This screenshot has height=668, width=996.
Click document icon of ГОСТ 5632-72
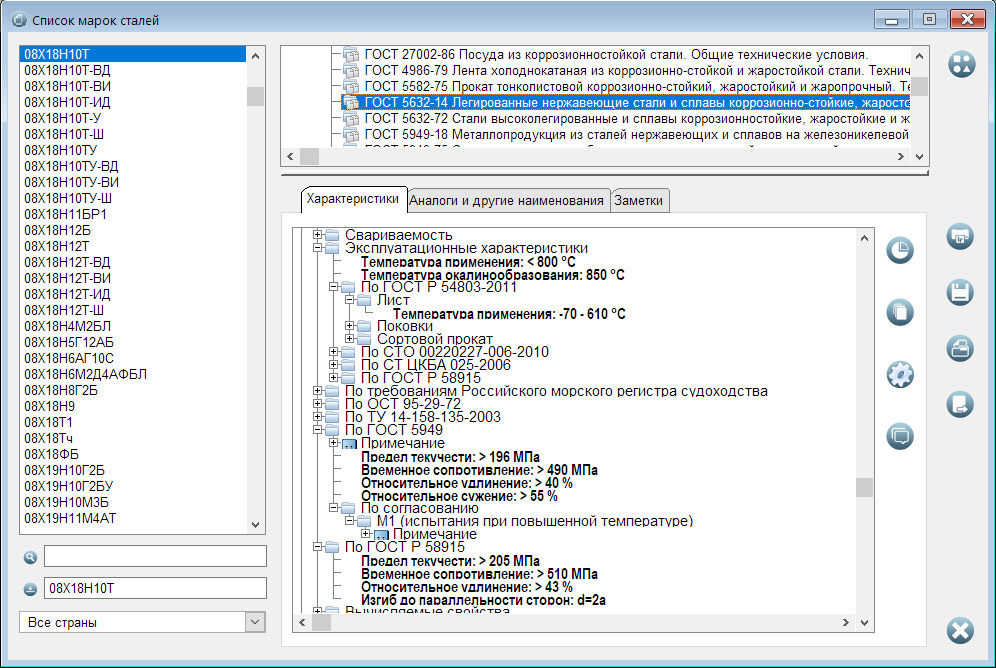point(351,119)
